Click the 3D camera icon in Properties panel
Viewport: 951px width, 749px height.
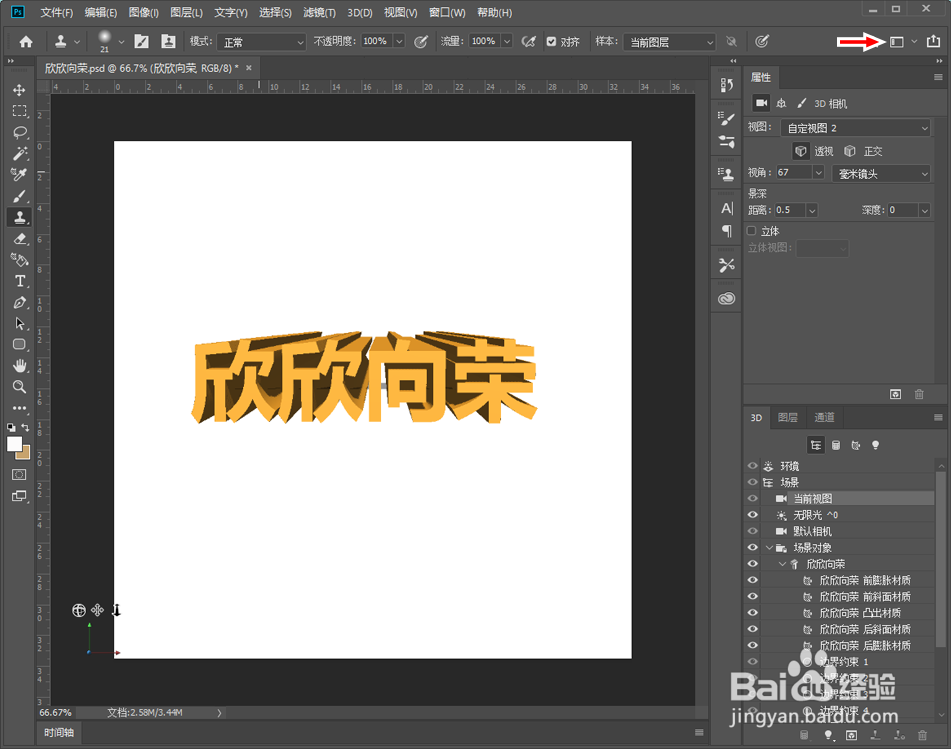click(x=762, y=104)
